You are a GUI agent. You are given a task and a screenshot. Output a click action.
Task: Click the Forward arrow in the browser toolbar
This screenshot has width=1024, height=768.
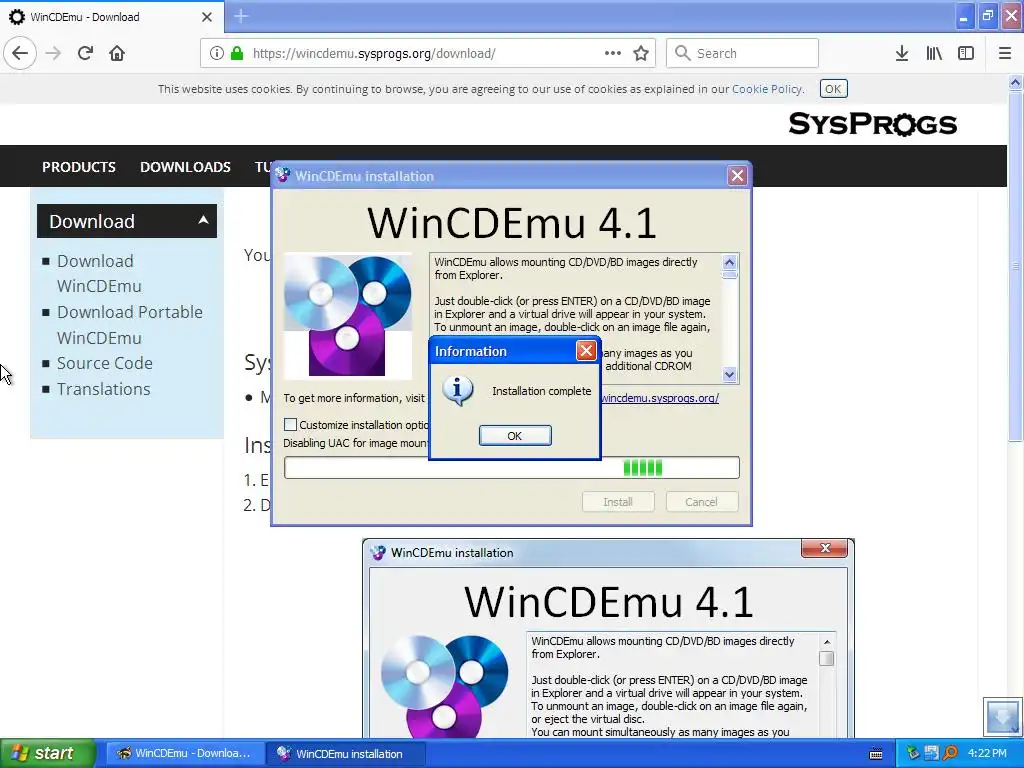click(x=53, y=53)
